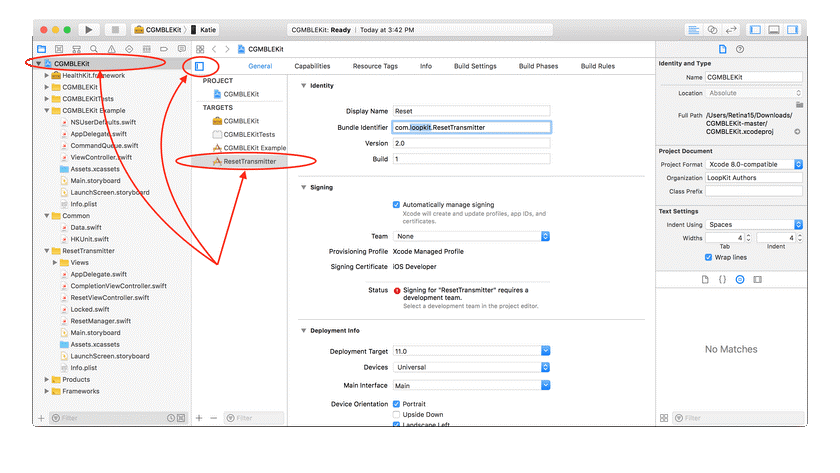Image resolution: width=840 pixels, height=473 pixels.
Task: Switch to the Build Rules tab
Action: (598, 66)
